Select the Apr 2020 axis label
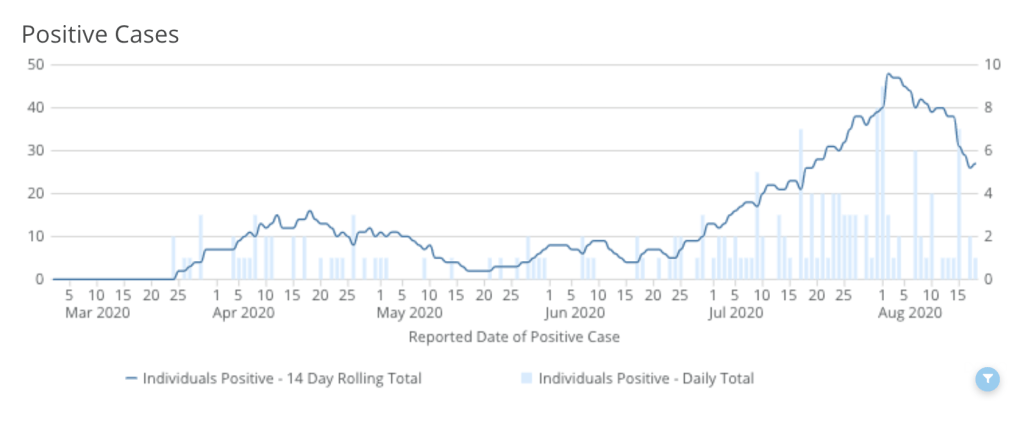 (244, 313)
